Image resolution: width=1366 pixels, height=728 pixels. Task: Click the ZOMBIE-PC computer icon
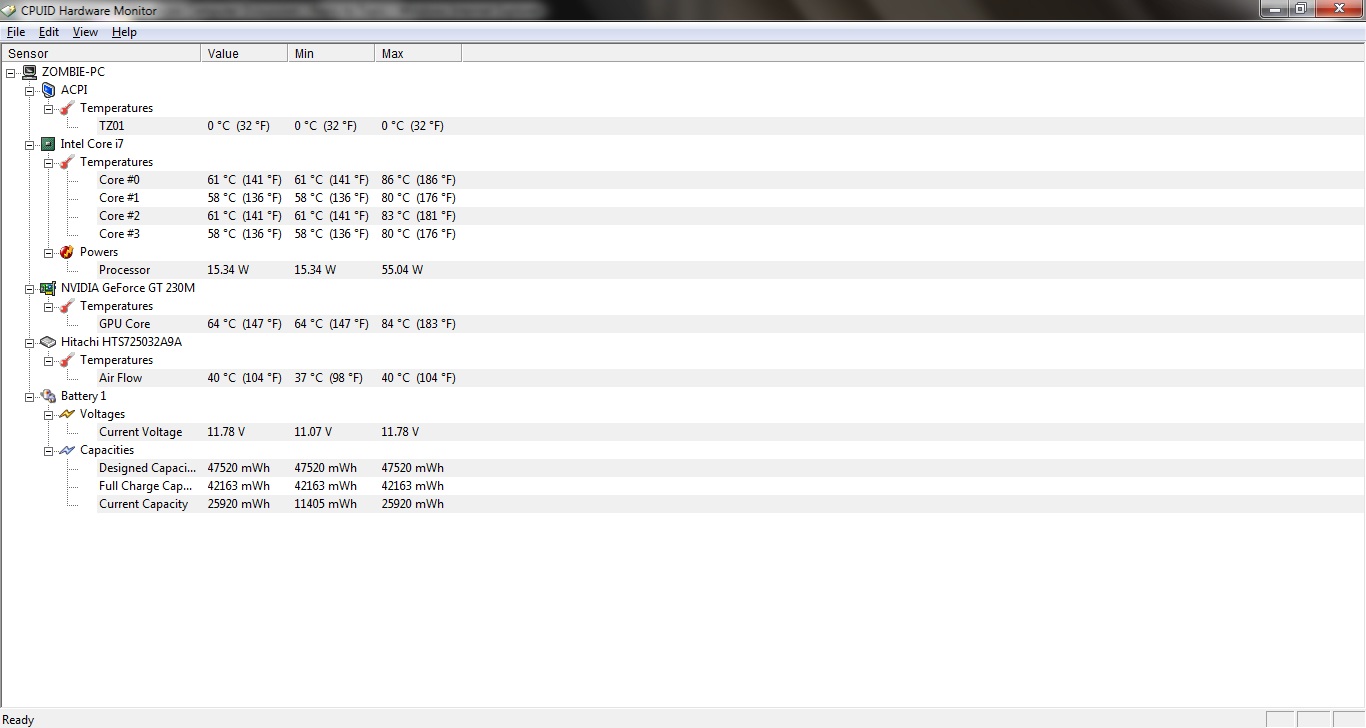pyautogui.click(x=29, y=72)
